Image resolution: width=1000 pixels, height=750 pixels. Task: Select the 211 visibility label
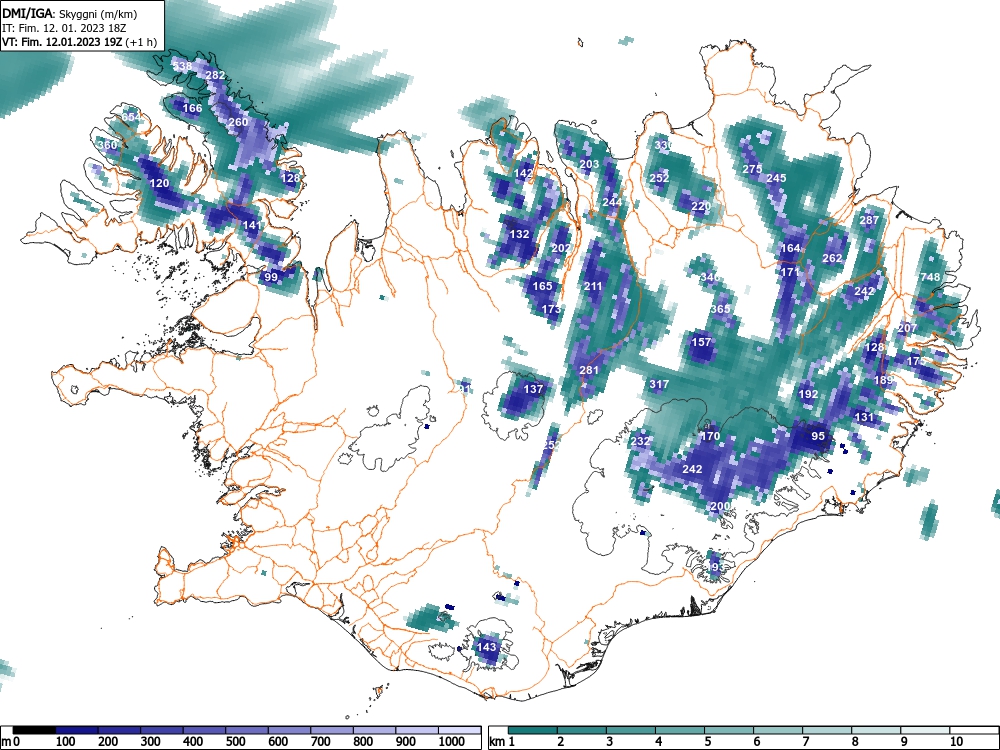coord(593,286)
